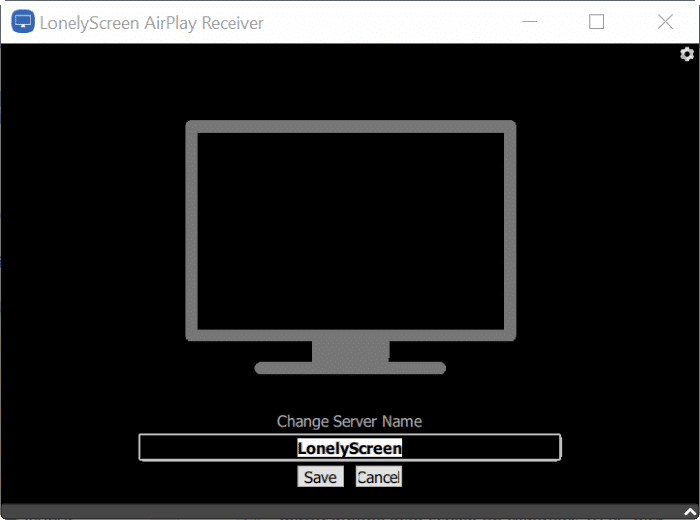Image resolution: width=700 pixels, height=520 pixels.
Task: Maximize the LonelyScreen window
Action: (596, 21)
